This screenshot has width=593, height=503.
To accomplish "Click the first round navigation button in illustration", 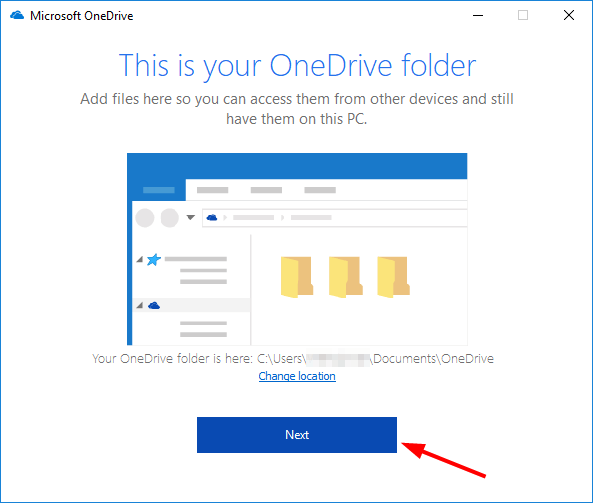I will (145, 217).
